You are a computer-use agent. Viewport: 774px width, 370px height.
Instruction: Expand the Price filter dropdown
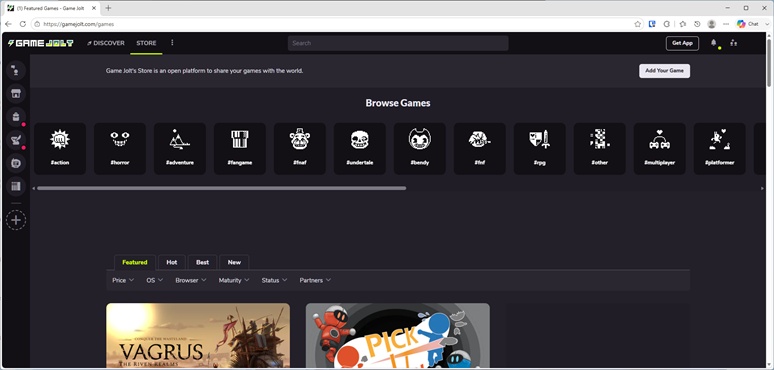point(123,280)
